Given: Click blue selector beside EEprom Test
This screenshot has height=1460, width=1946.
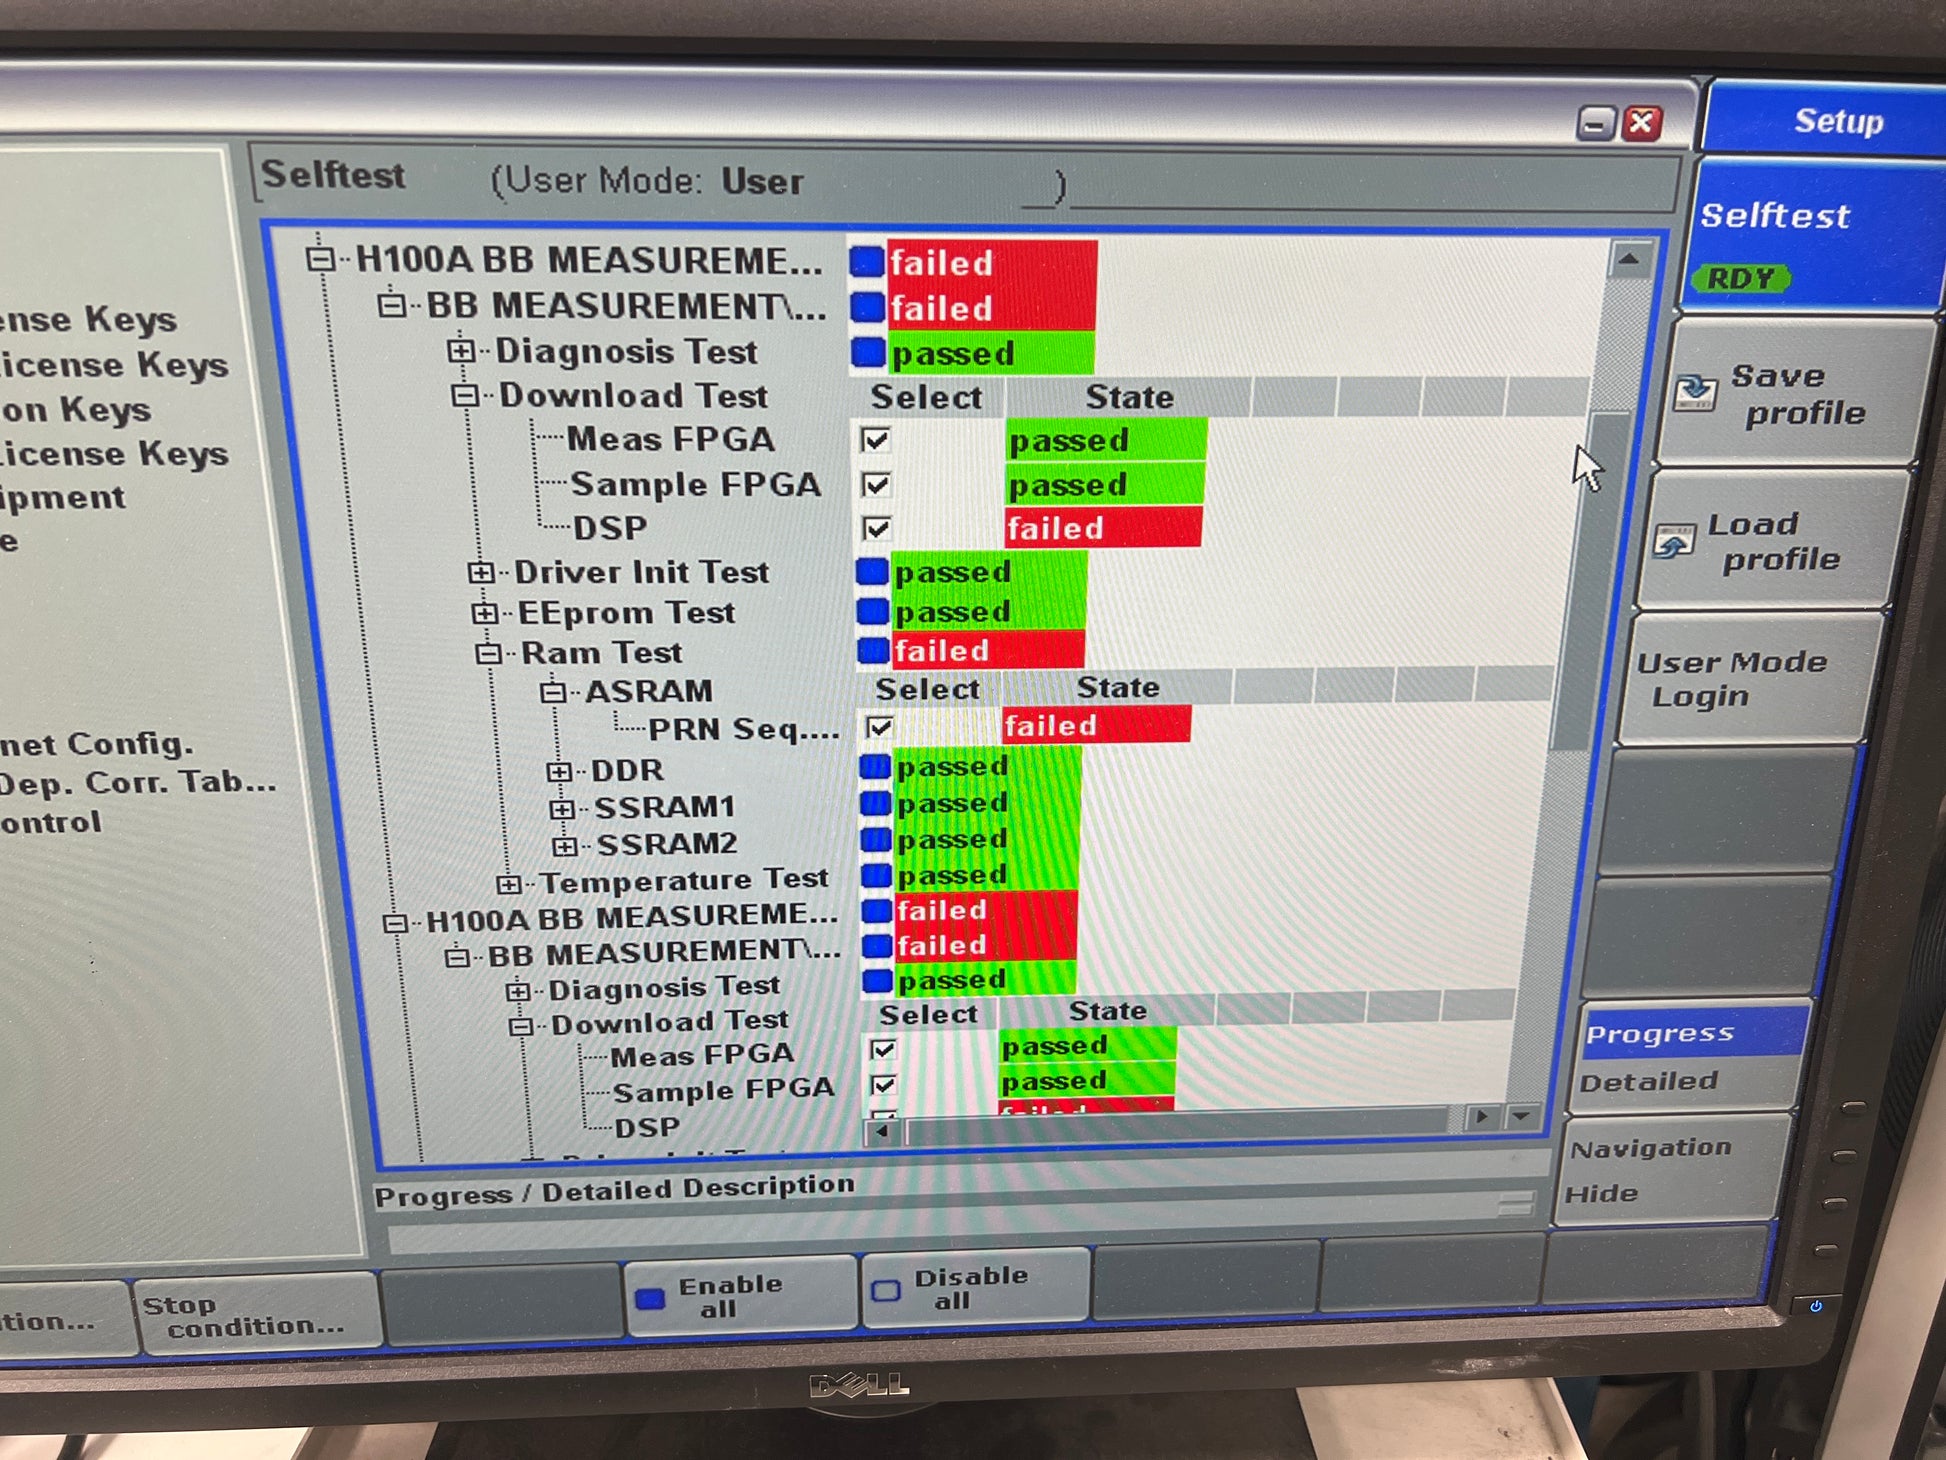Looking at the screenshot, I should [873, 610].
